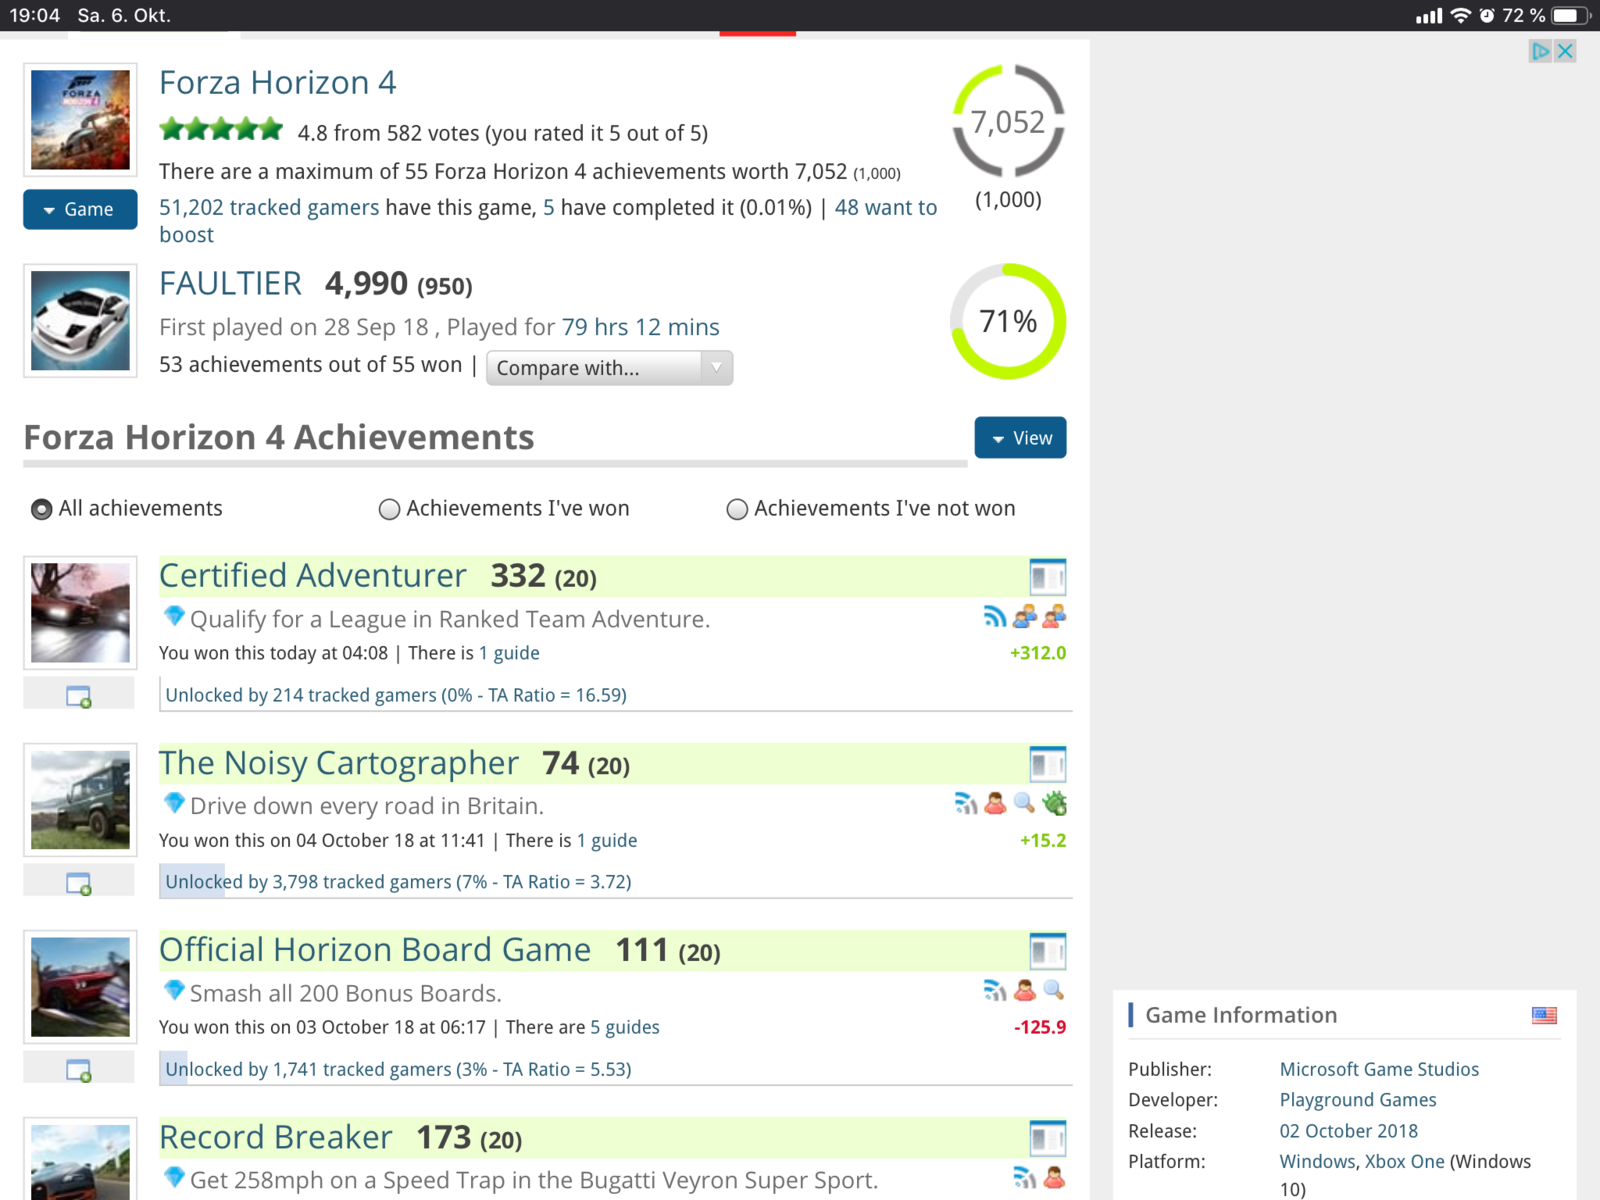Open the 1 guide link for Certified Adventurer

[x=509, y=653]
